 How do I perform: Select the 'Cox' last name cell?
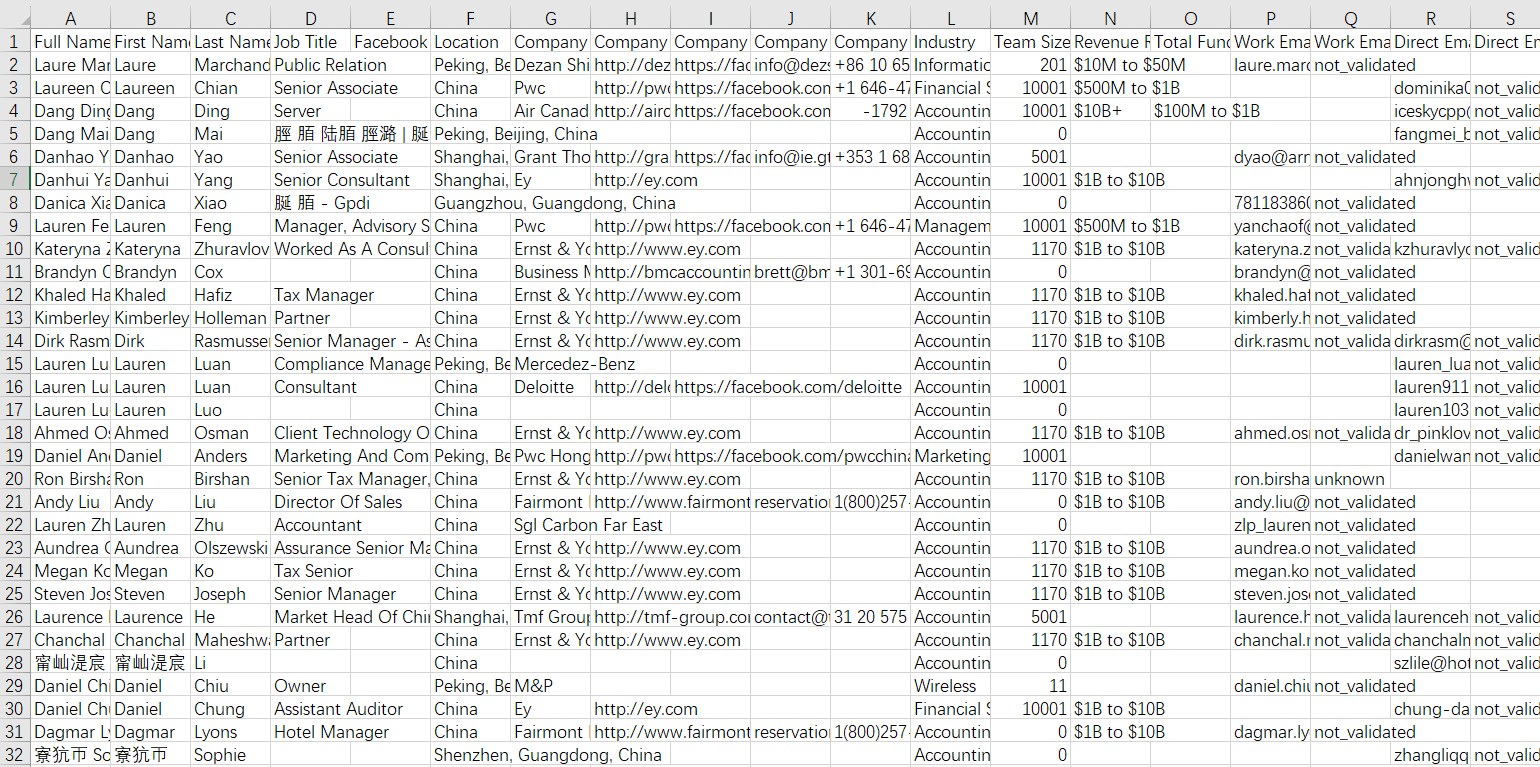230,272
